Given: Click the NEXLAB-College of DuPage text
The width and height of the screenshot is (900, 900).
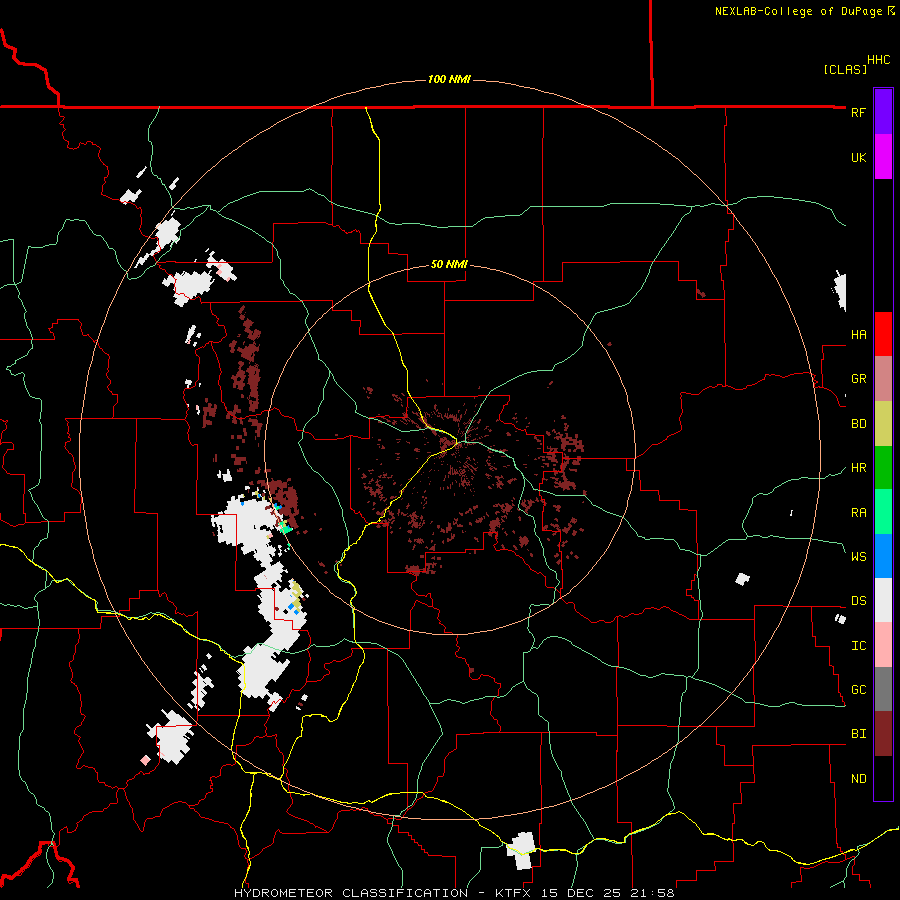Looking at the screenshot, I should pos(800,11).
